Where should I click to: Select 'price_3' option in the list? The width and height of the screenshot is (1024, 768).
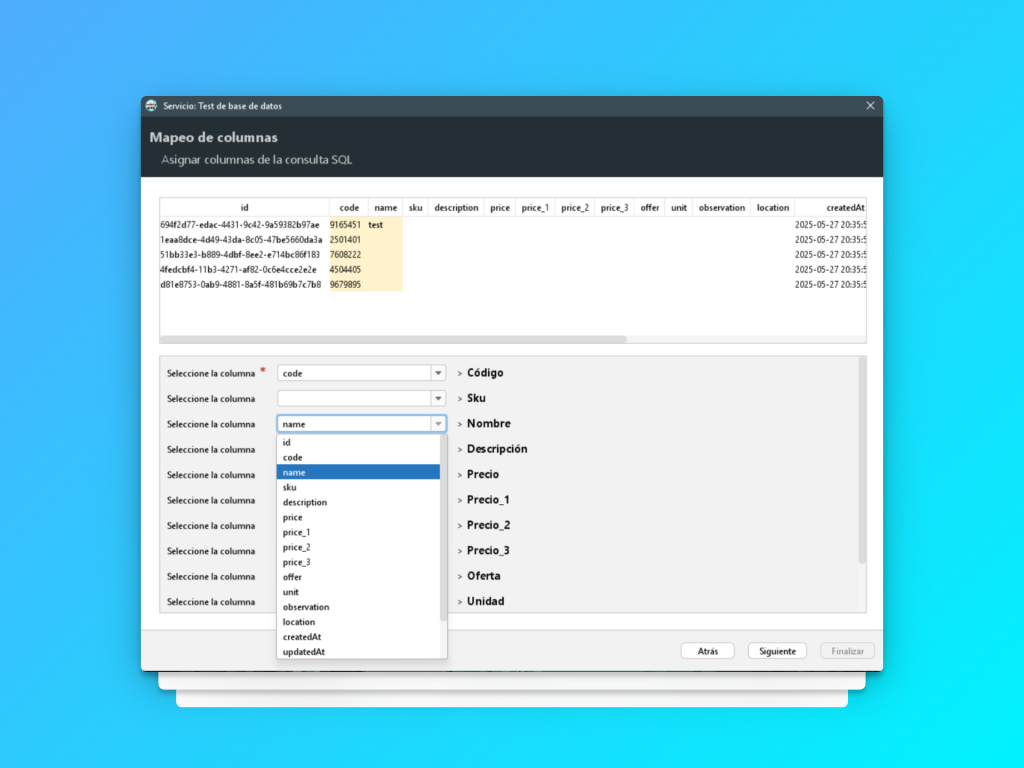click(358, 562)
